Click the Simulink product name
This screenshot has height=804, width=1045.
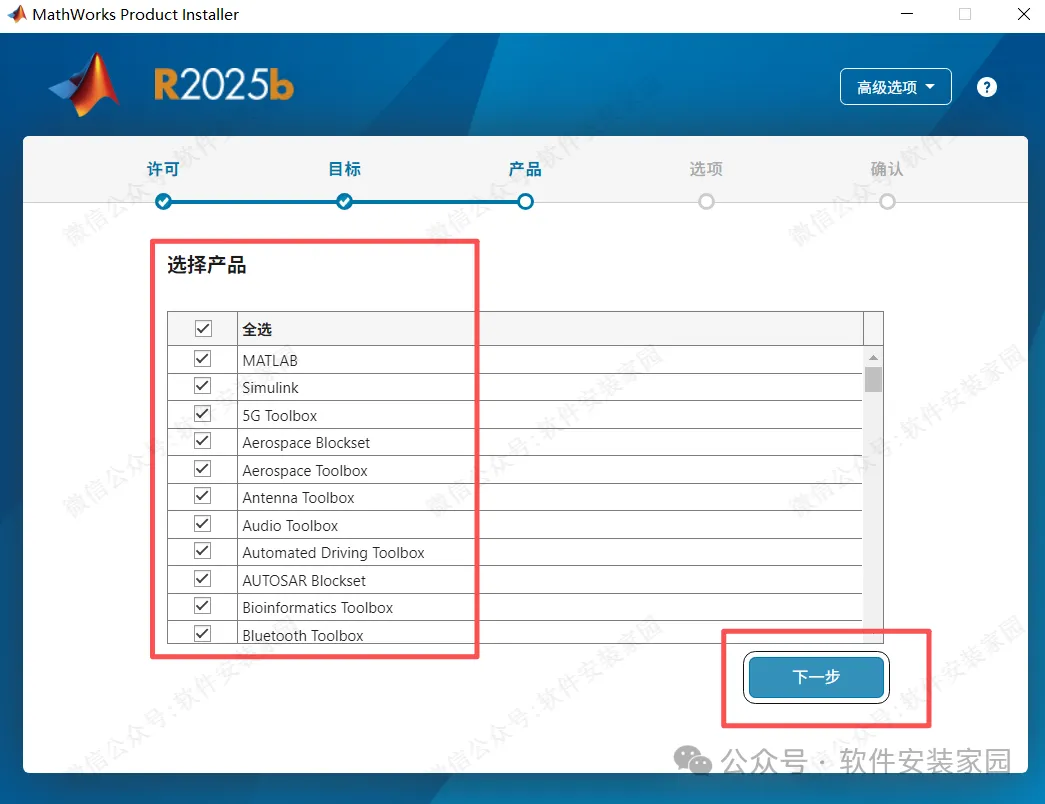[x=271, y=388]
